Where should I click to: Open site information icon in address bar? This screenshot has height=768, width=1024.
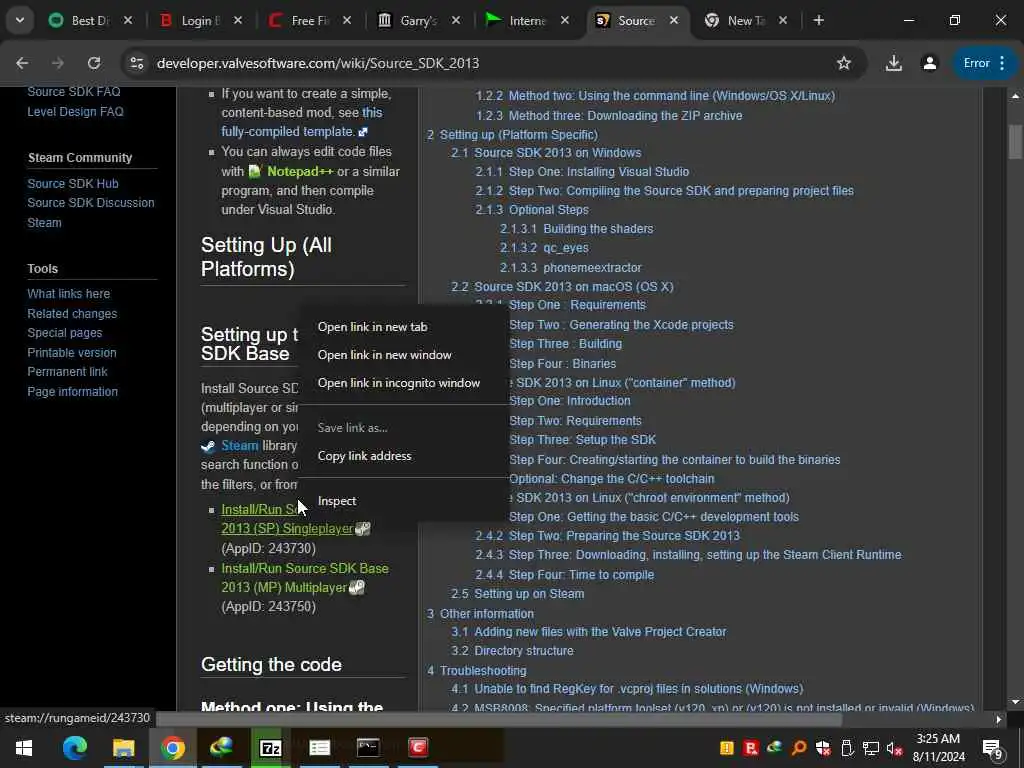pyautogui.click(x=136, y=63)
